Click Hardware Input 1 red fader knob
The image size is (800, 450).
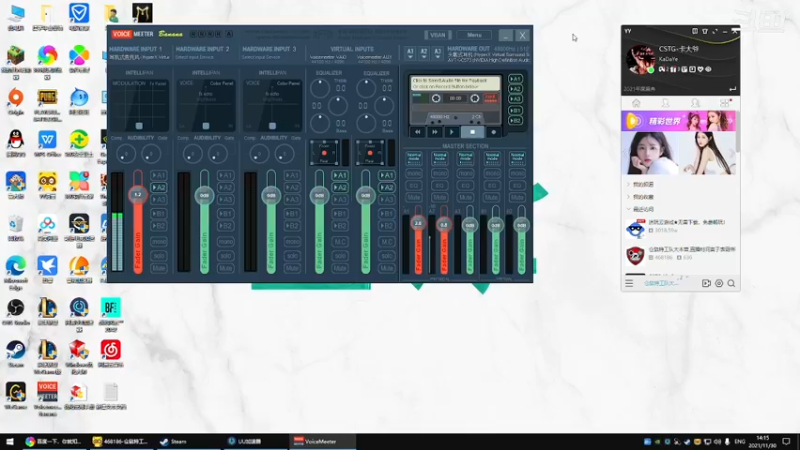(138, 194)
